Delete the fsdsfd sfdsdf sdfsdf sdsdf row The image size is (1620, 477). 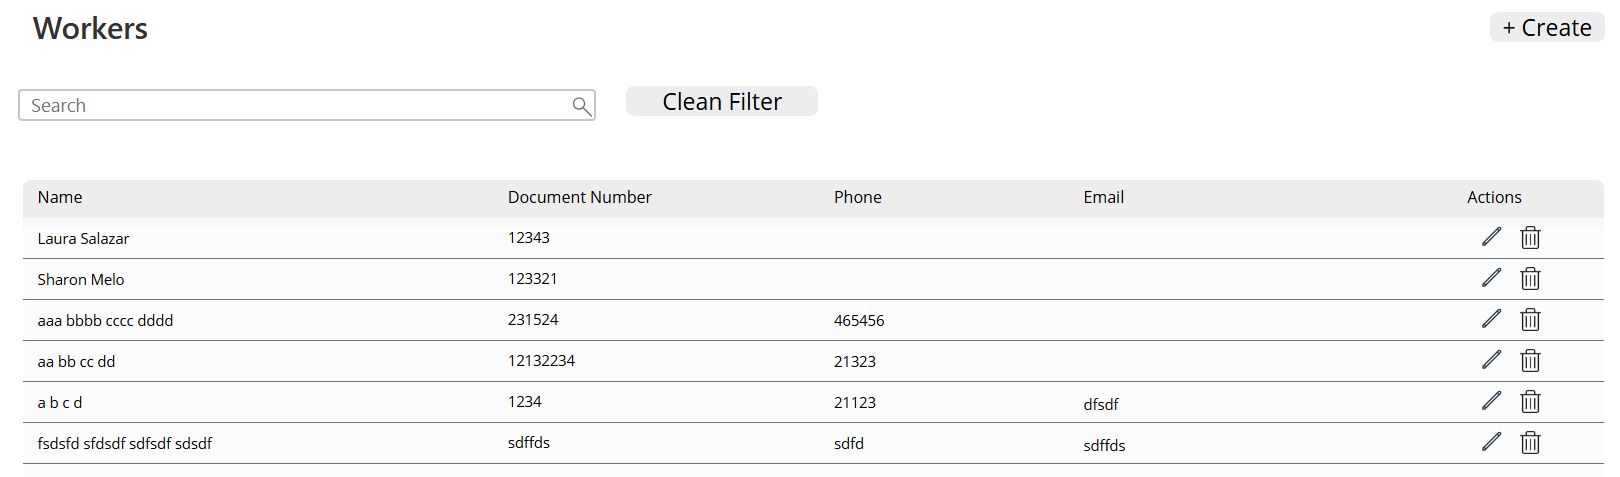point(1530,442)
